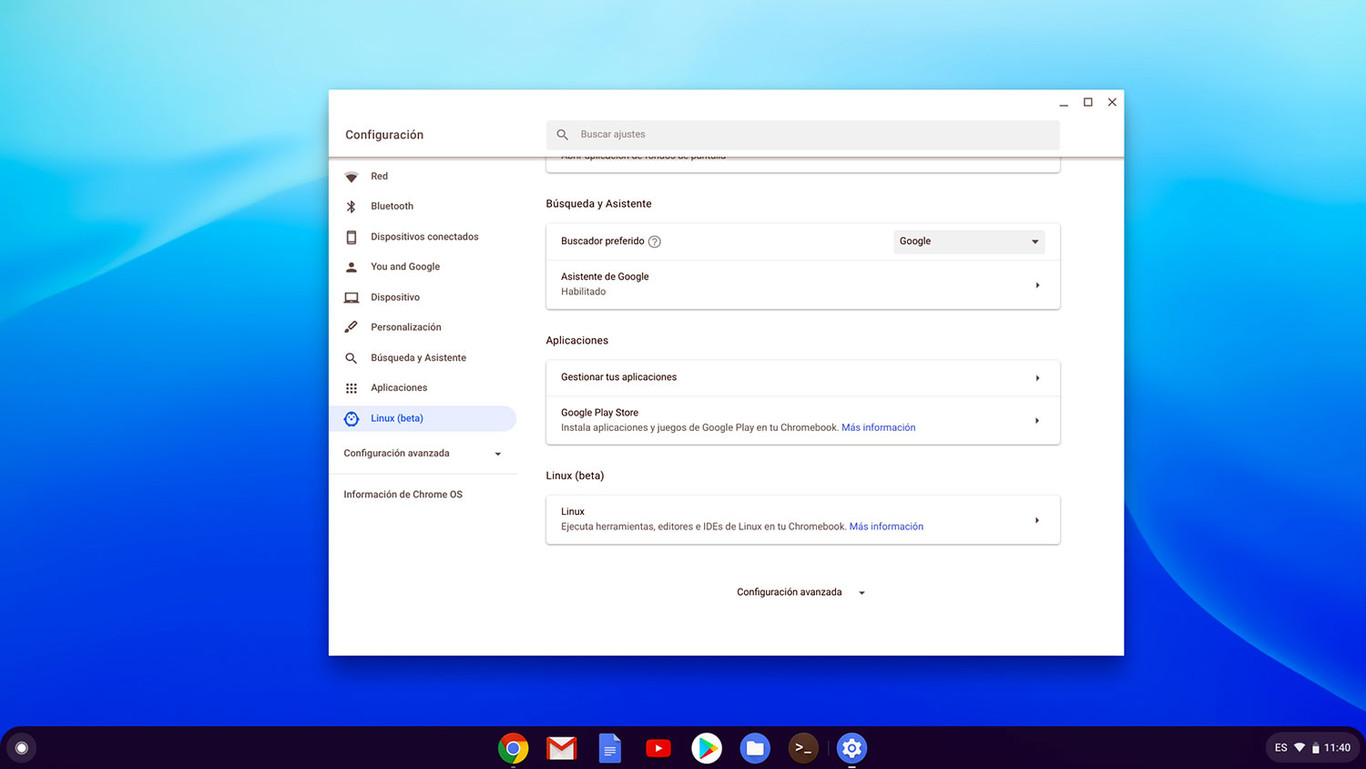Open You and Google section
The height and width of the screenshot is (769, 1366).
(x=351, y=266)
